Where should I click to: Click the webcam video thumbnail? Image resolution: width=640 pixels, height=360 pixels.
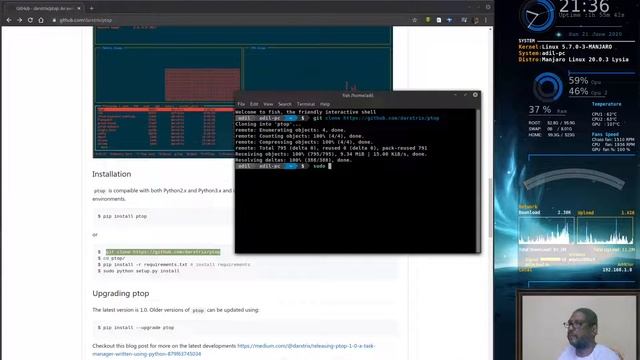[x=579, y=327]
